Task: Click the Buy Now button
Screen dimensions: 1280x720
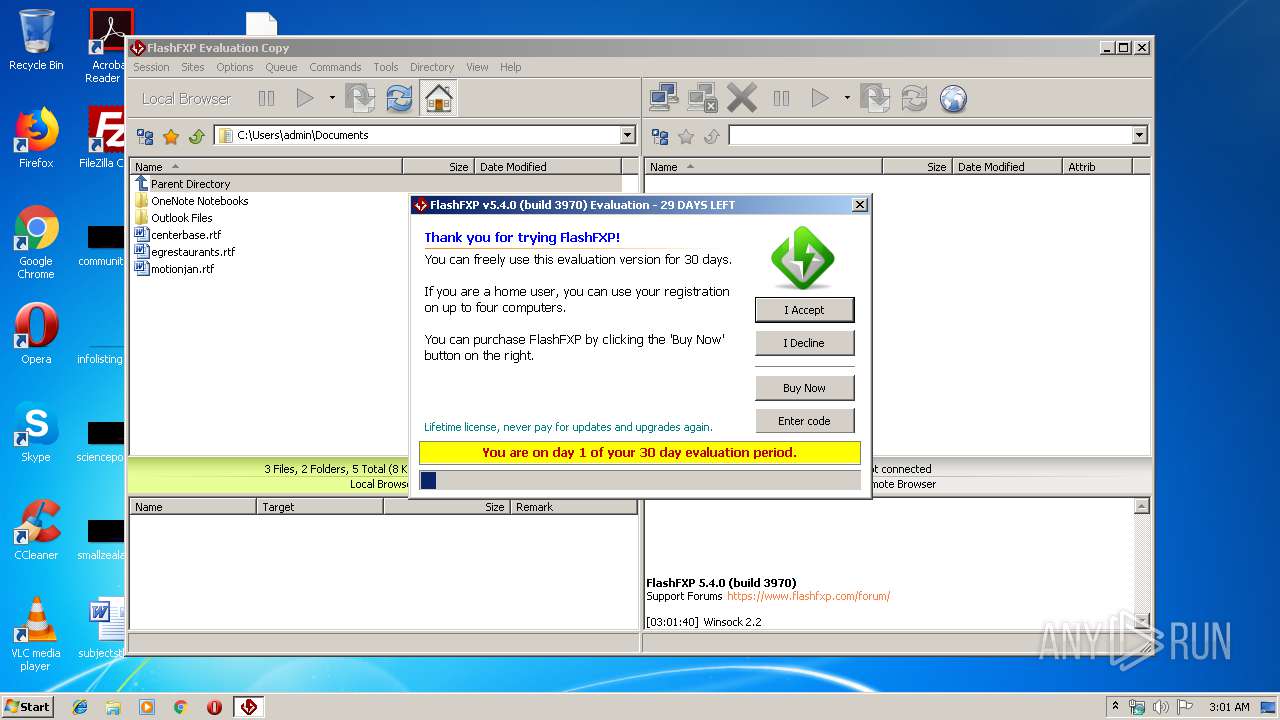Action: click(804, 388)
